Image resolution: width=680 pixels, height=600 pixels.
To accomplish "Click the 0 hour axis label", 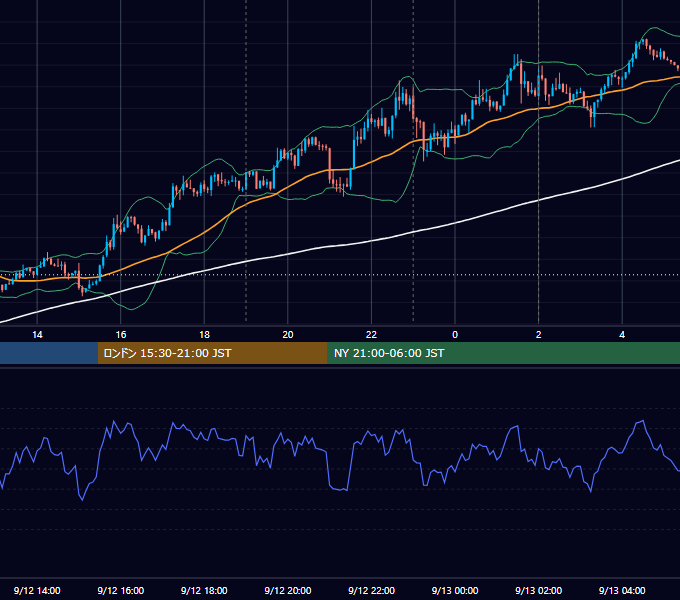I will point(455,335).
